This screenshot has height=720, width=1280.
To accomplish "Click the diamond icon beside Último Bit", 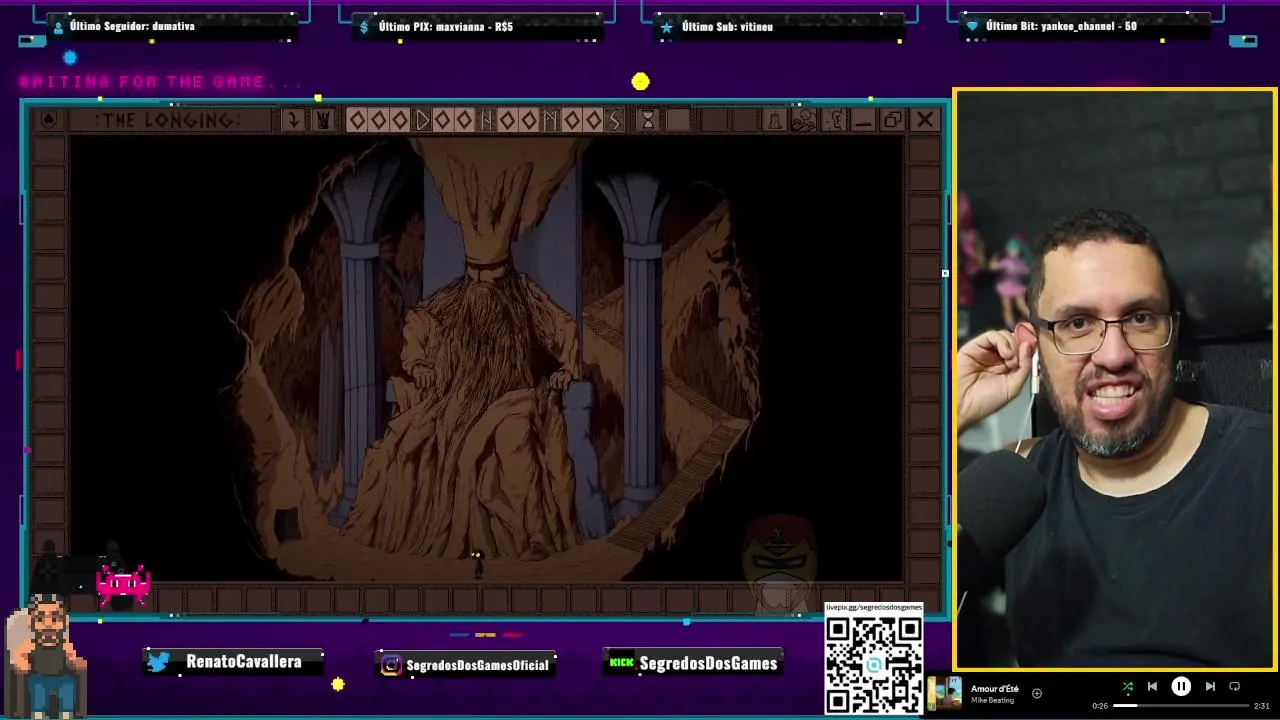I will coord(972,27).
